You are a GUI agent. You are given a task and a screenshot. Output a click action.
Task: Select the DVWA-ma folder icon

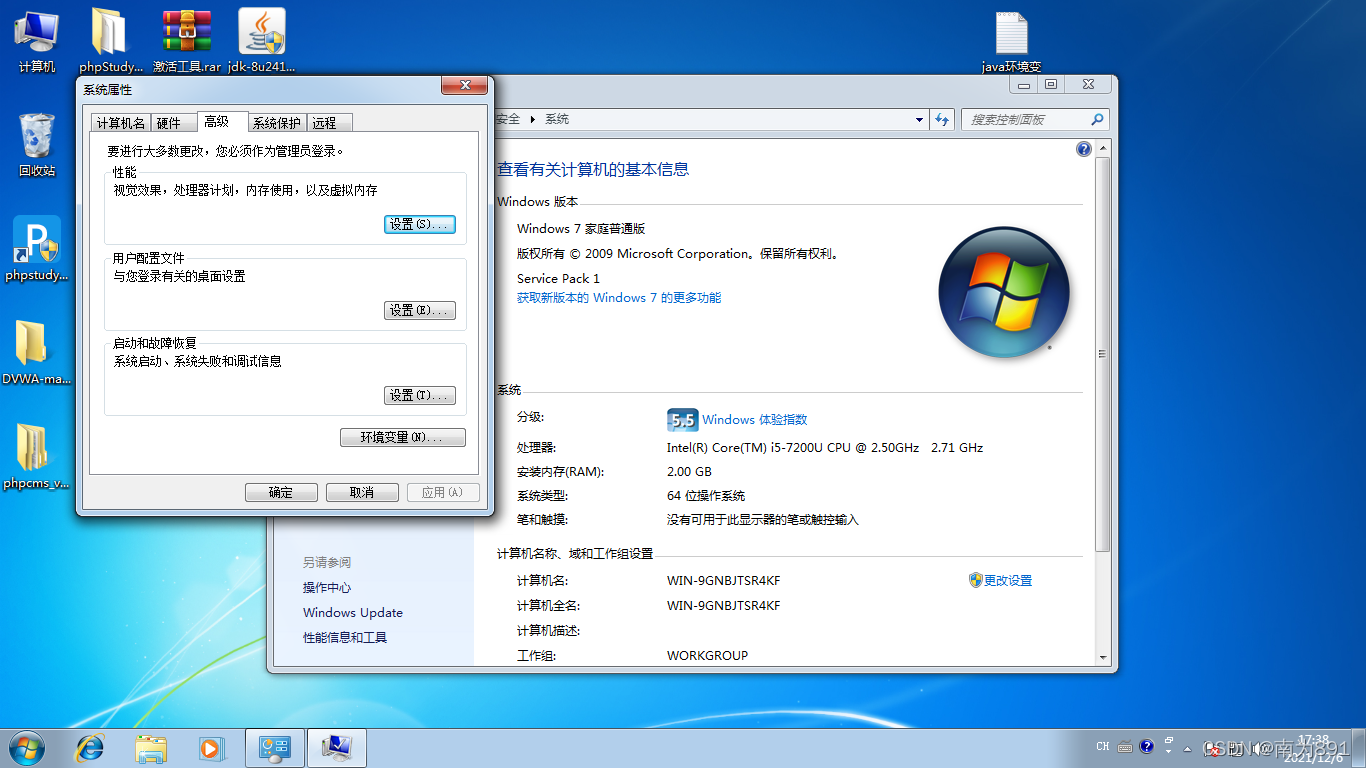tap(37, 352)
